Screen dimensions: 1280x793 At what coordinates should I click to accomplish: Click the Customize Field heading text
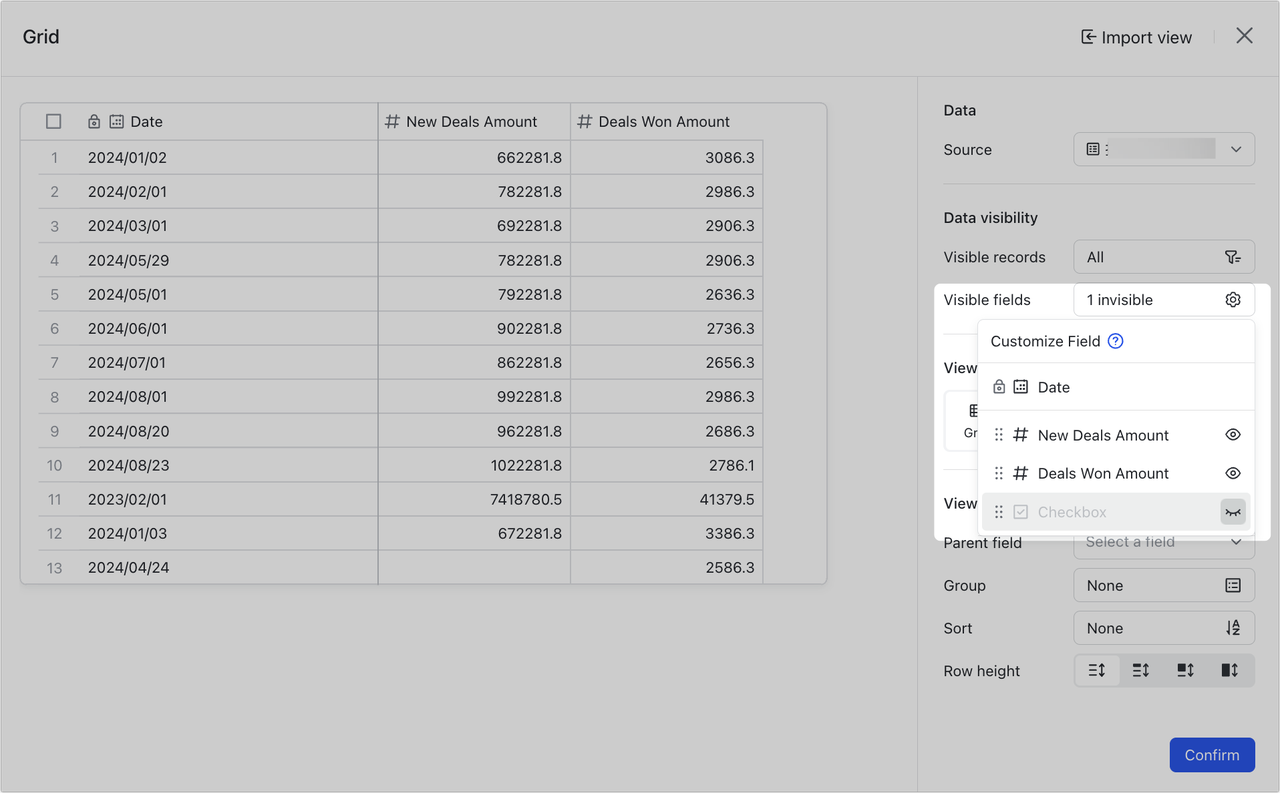(1045, 341)
